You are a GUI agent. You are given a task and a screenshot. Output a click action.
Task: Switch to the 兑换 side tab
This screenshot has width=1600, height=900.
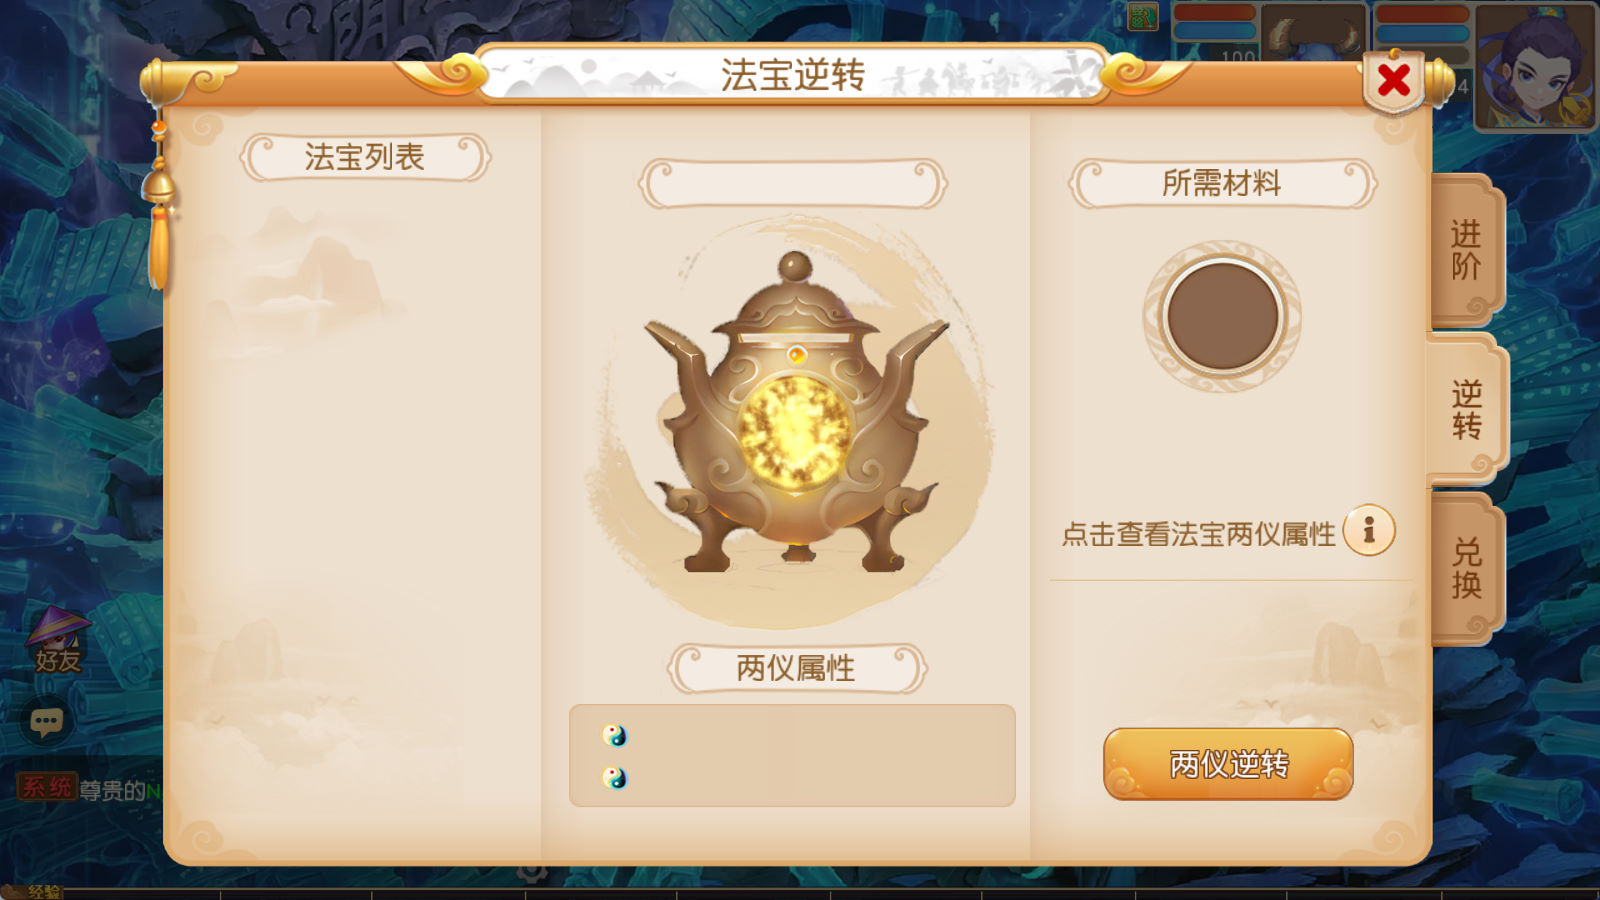(x=1466, y=568)
